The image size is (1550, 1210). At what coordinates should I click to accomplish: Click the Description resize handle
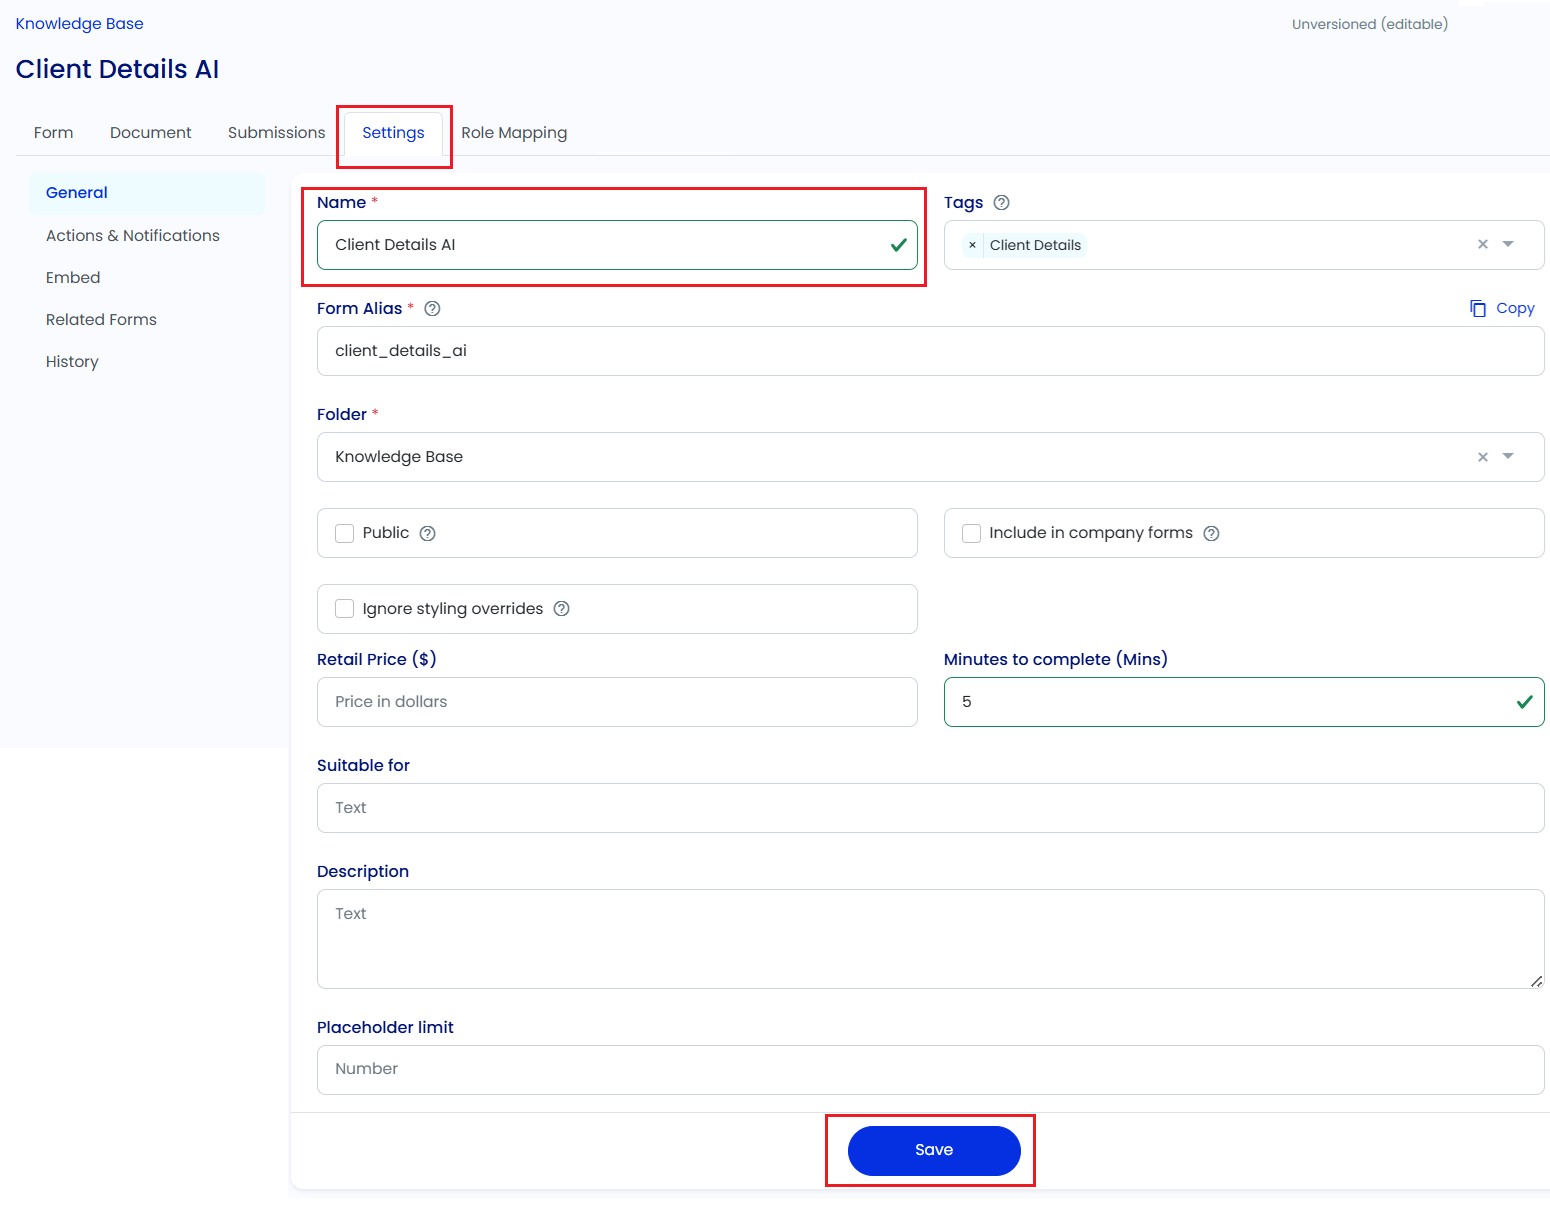coord(1537,981)
